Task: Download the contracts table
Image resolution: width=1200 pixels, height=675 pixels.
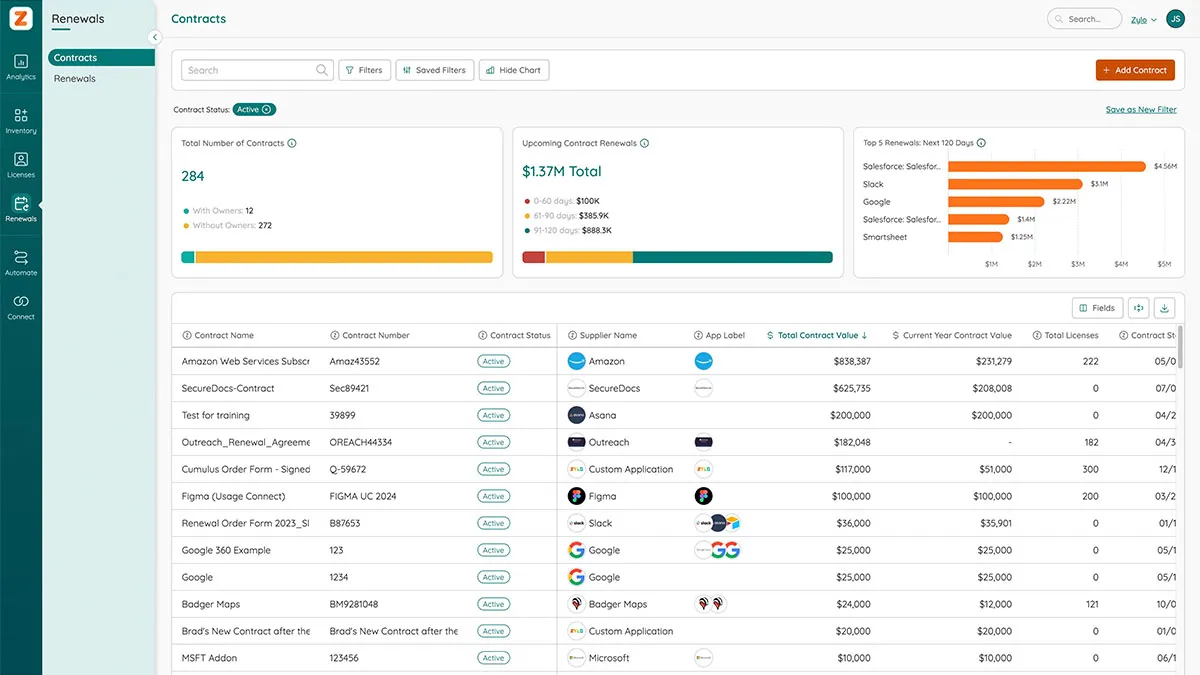Action: pos(1164,308)
